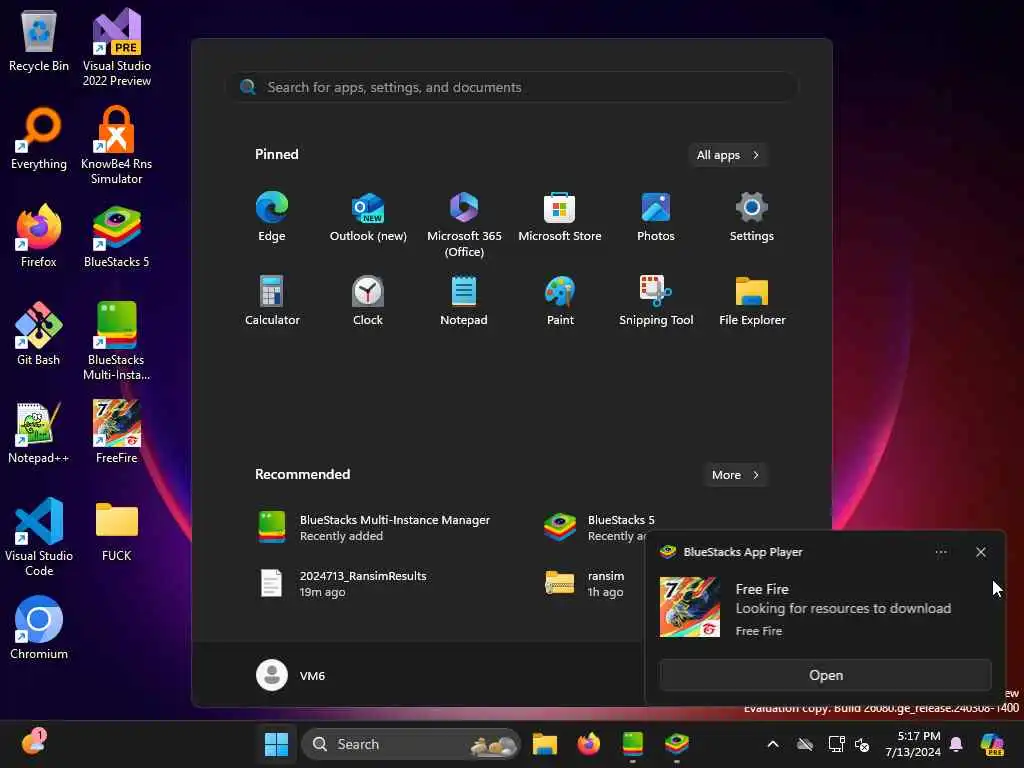Click taskbar Search box
Image resolution: width=1024 pixels, height=768 pixels.
(x=411, y=744)
